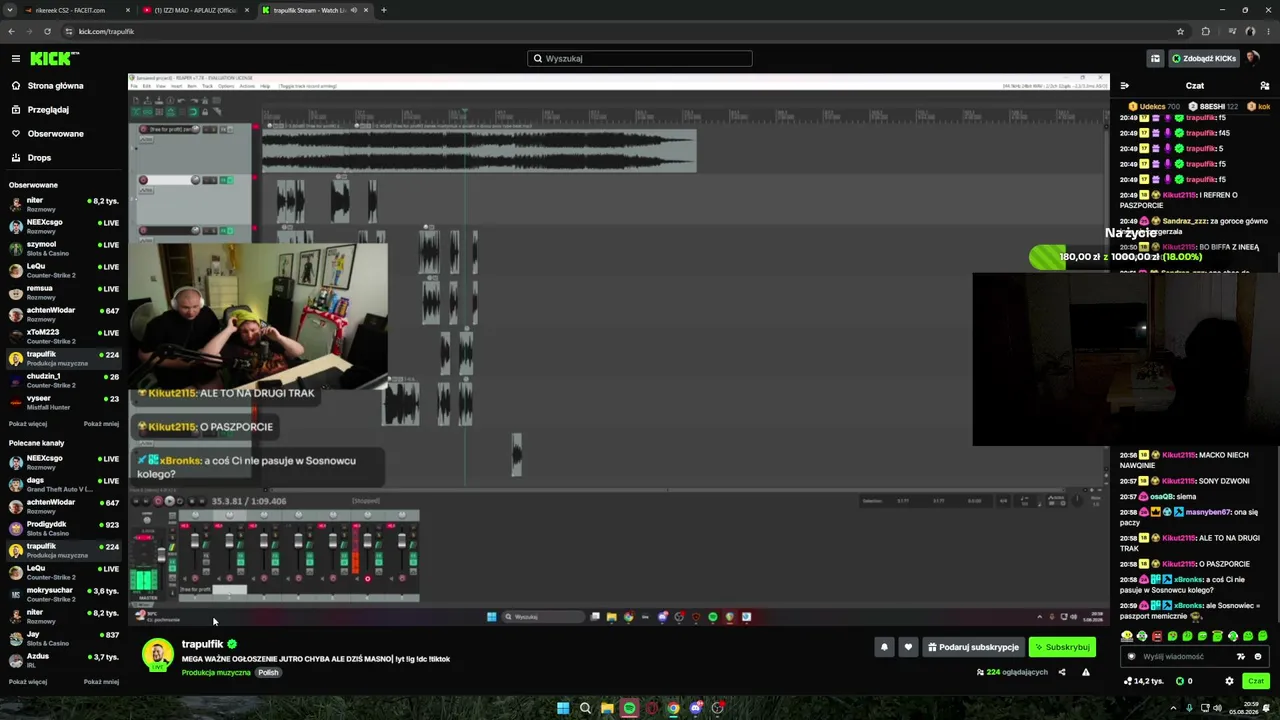Open vyseer's channel in the sidebar
The width and height of the screenshot is (1280, 720).
pos(64,402)
